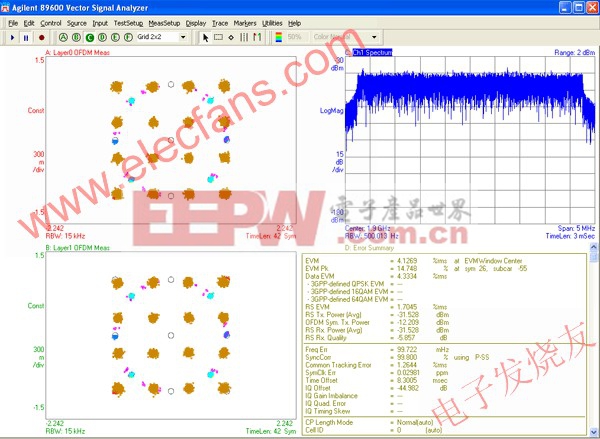Click the 'Span: 5 MHz' label
The width and height of the screenshot is (600, 439).
coord(576,228)
